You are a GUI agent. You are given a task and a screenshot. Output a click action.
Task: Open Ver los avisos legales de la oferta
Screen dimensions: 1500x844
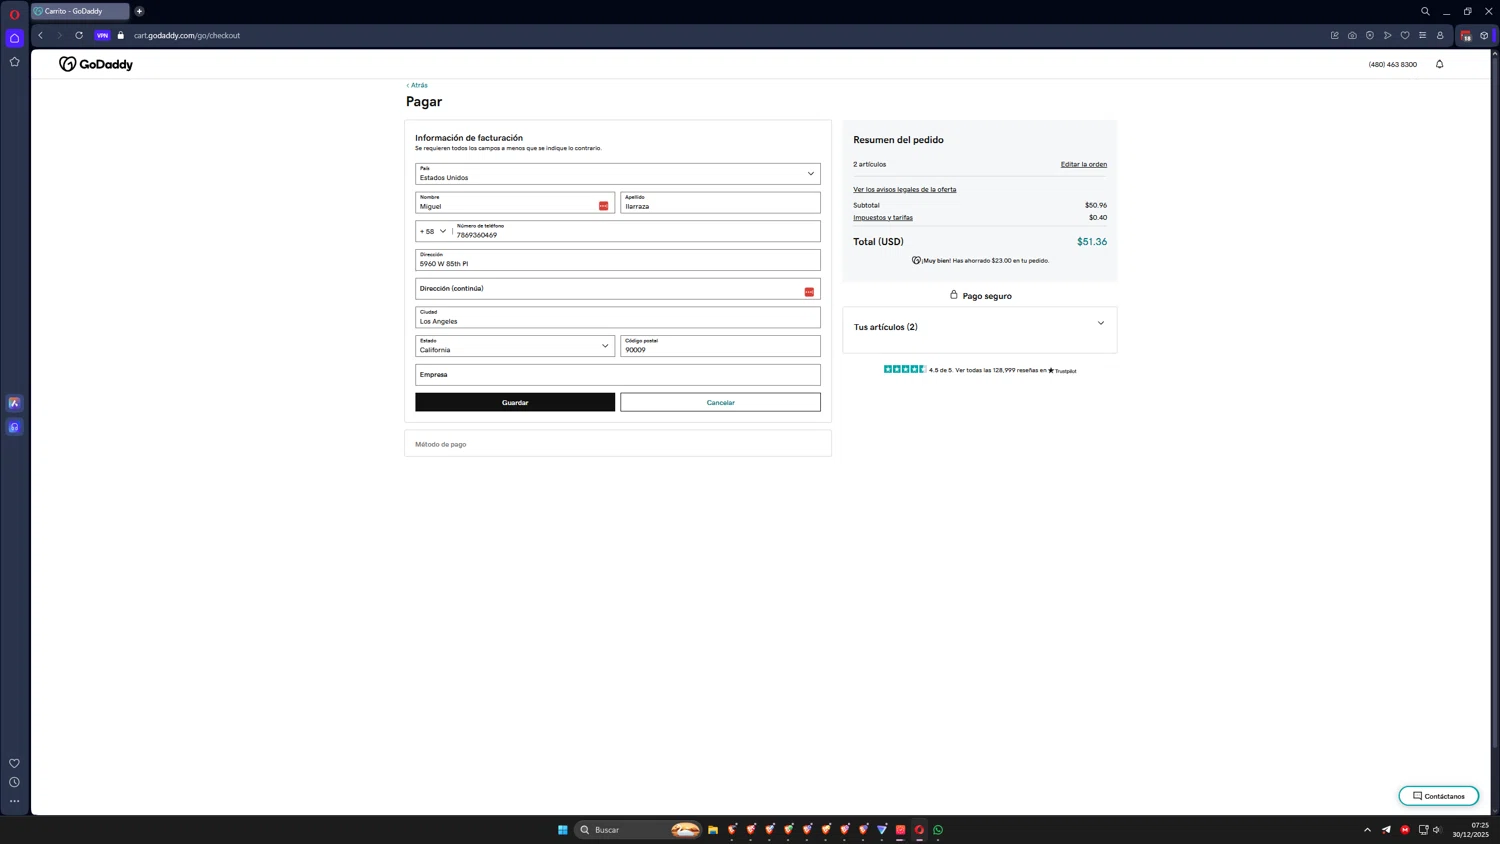(904, 189)
